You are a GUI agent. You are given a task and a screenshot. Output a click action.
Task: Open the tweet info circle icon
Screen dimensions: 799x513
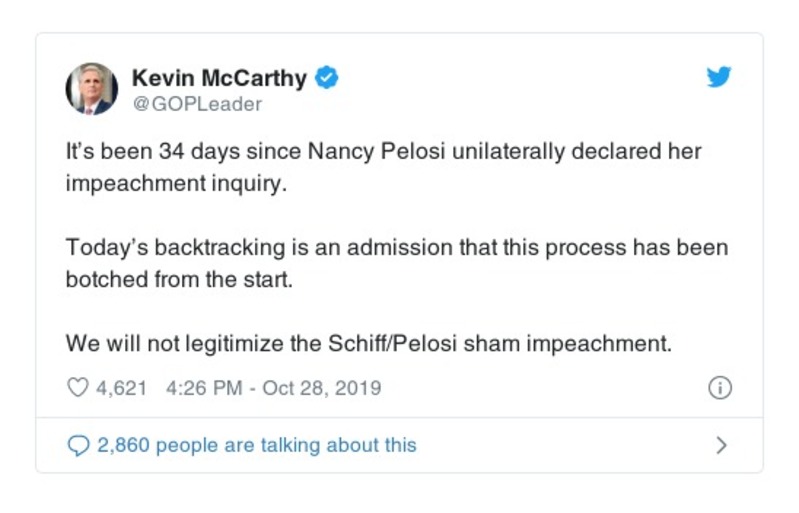tap(719, 388)
